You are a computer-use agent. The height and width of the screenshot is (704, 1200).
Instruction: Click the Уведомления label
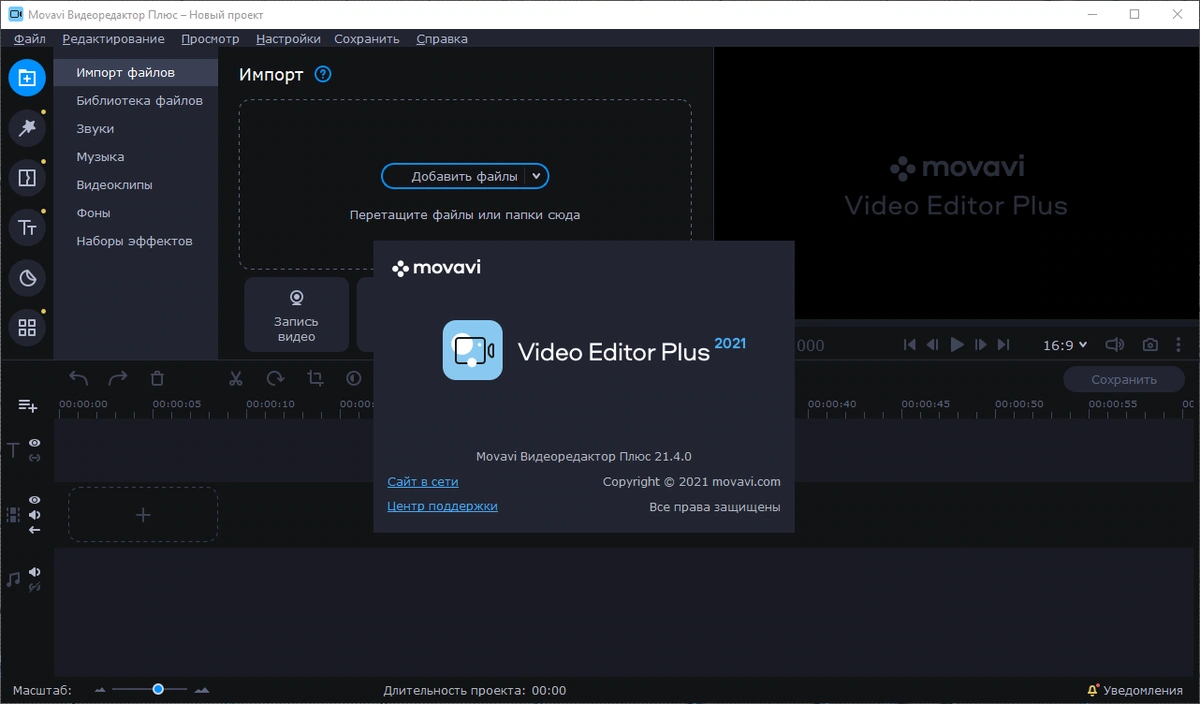(x=1144, y=690)
